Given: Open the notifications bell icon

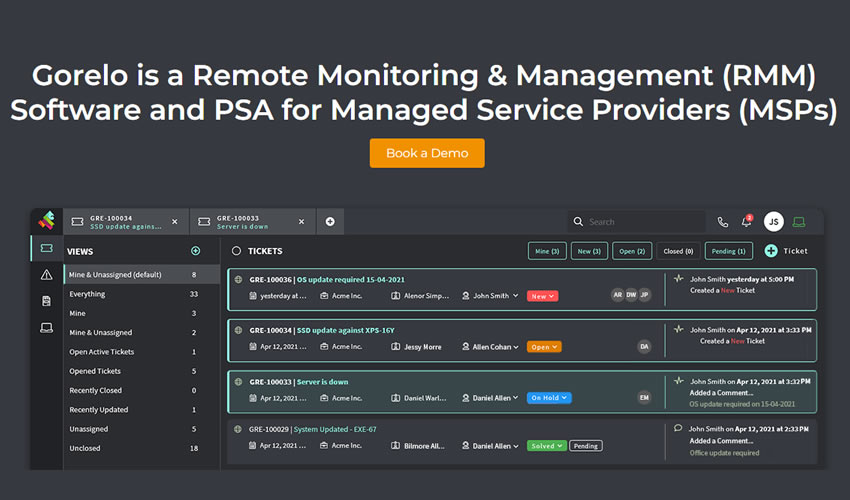Looking at the screenshot, I should 747,221.
